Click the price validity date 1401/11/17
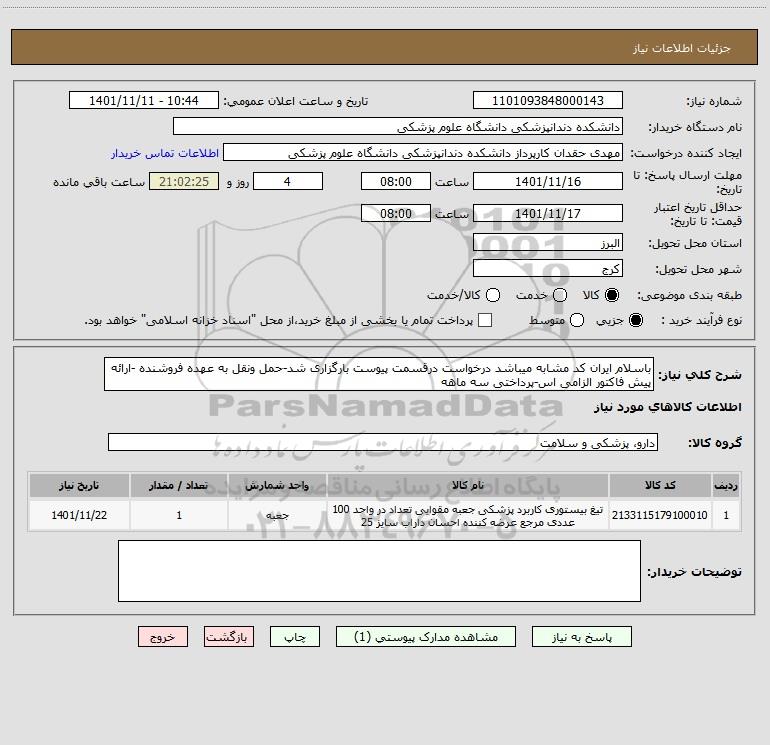Screen dimensions: 770x745 (x=548, y=213)
